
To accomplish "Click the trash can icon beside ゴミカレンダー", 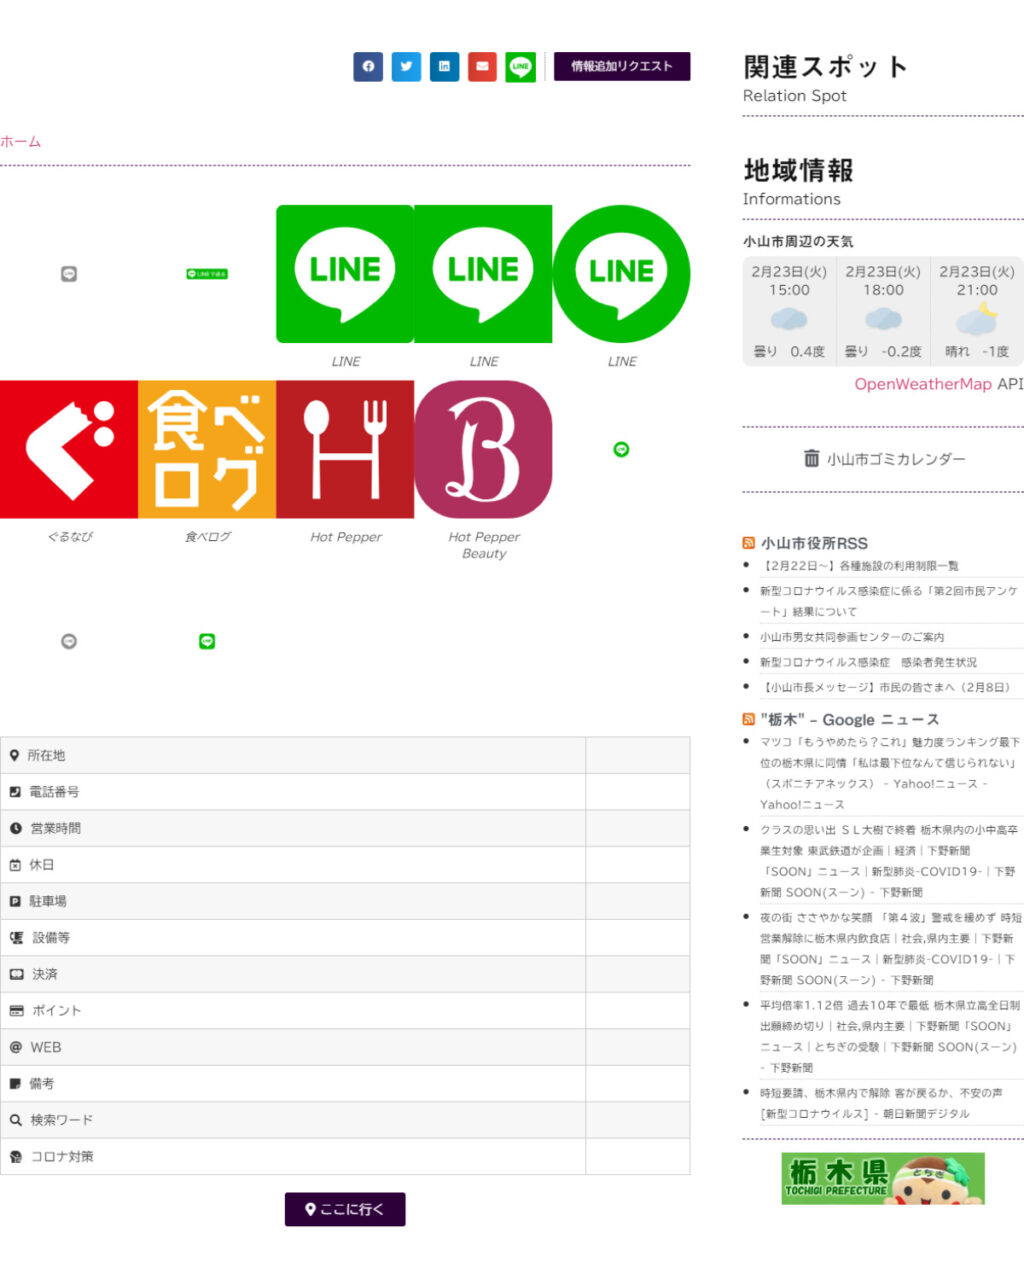I will [x=812, y=458].
